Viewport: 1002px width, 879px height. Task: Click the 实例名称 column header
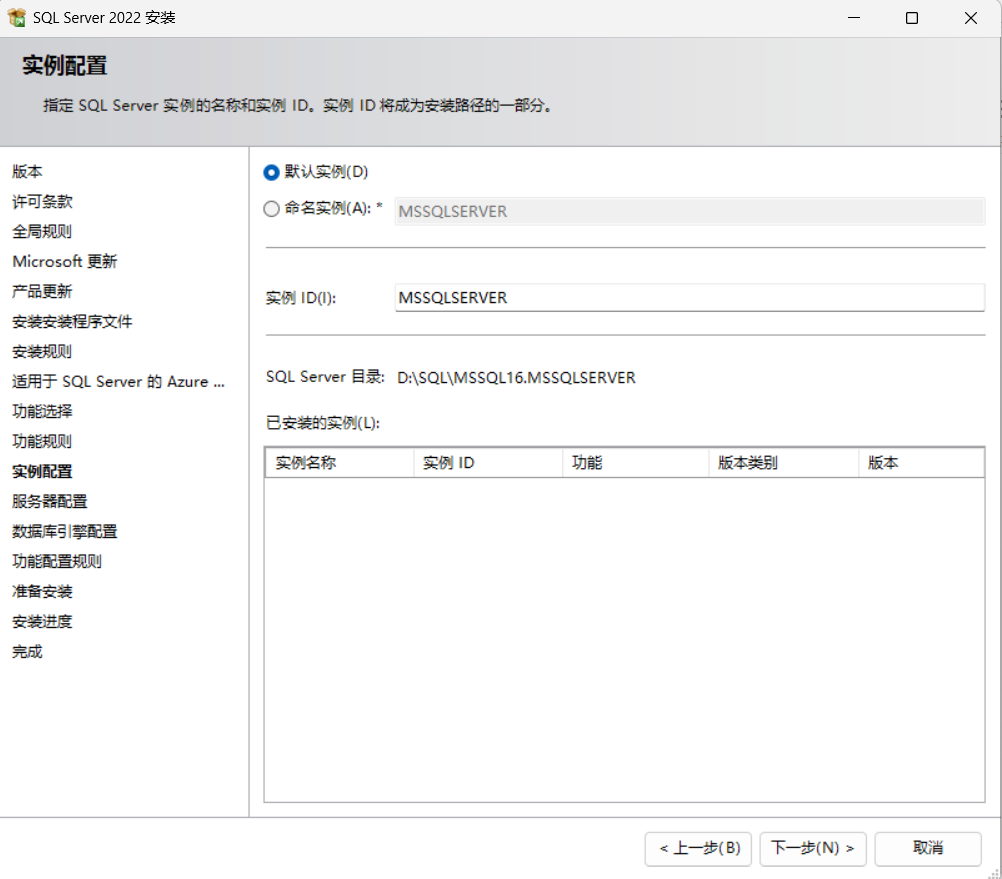pyautogui.click(x=339, y=462)
